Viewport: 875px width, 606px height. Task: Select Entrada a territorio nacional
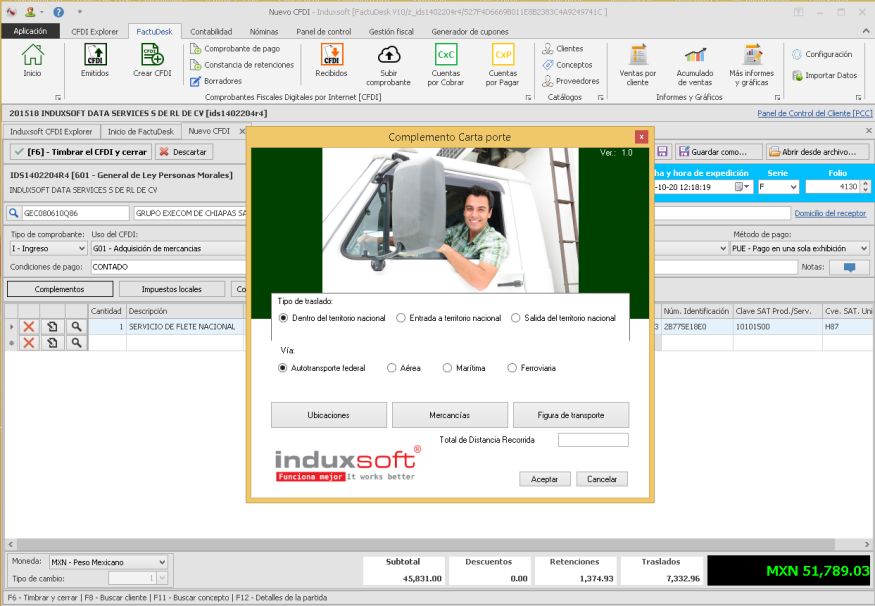coord(401,318)
